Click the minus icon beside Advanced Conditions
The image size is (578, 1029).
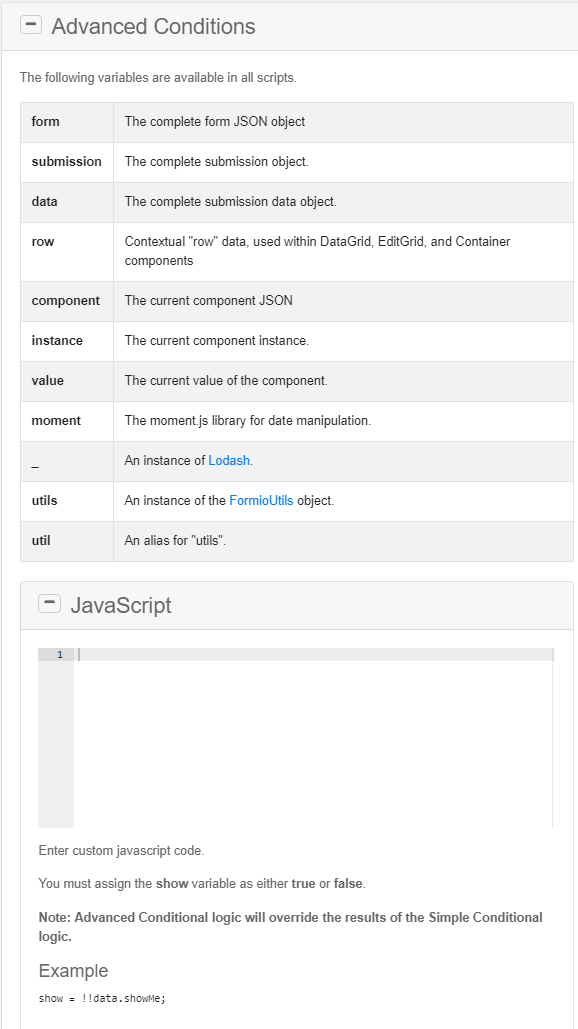31,24
